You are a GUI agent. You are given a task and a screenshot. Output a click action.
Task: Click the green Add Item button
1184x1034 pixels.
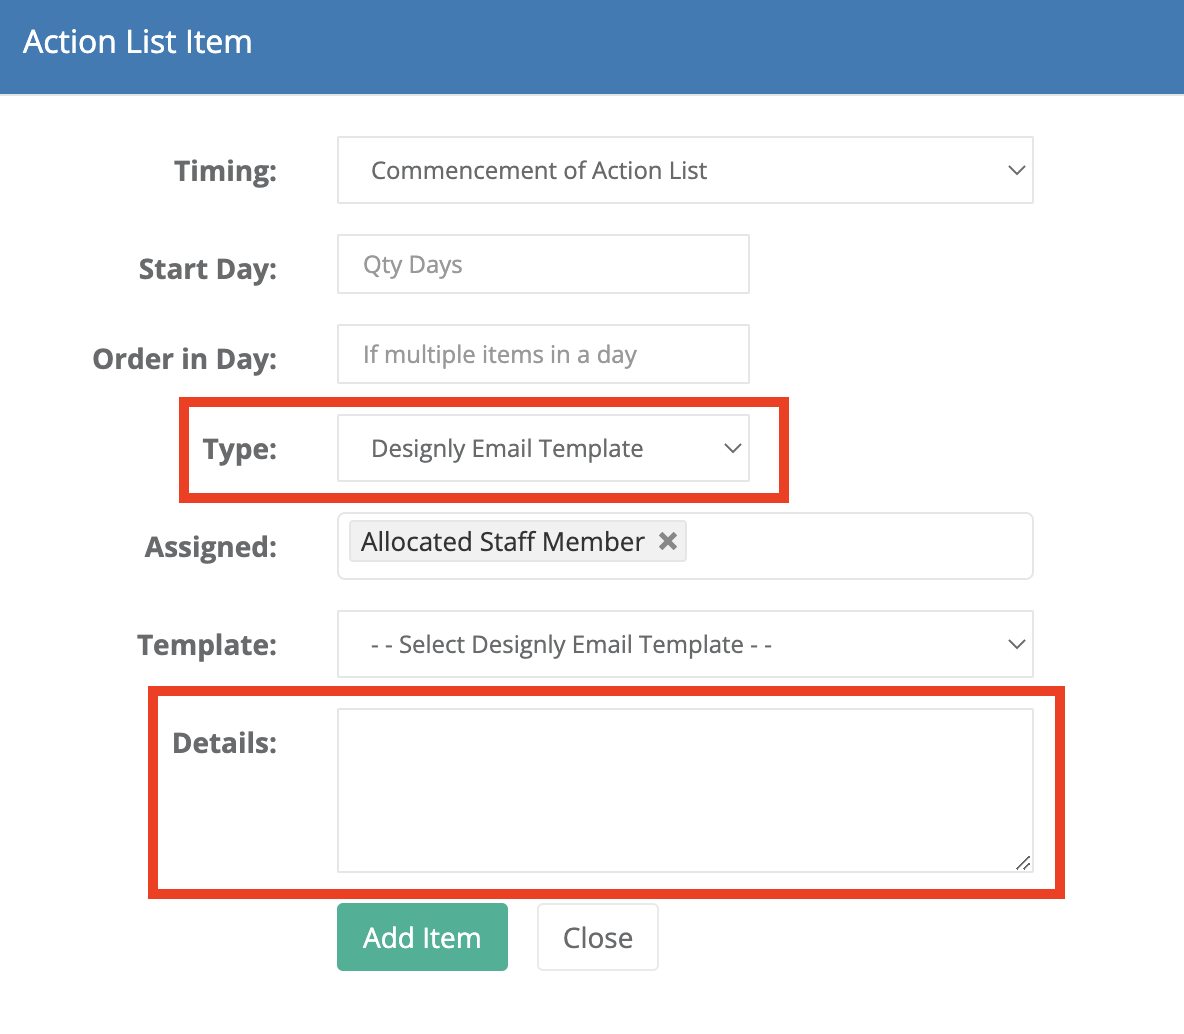[422, 937]
